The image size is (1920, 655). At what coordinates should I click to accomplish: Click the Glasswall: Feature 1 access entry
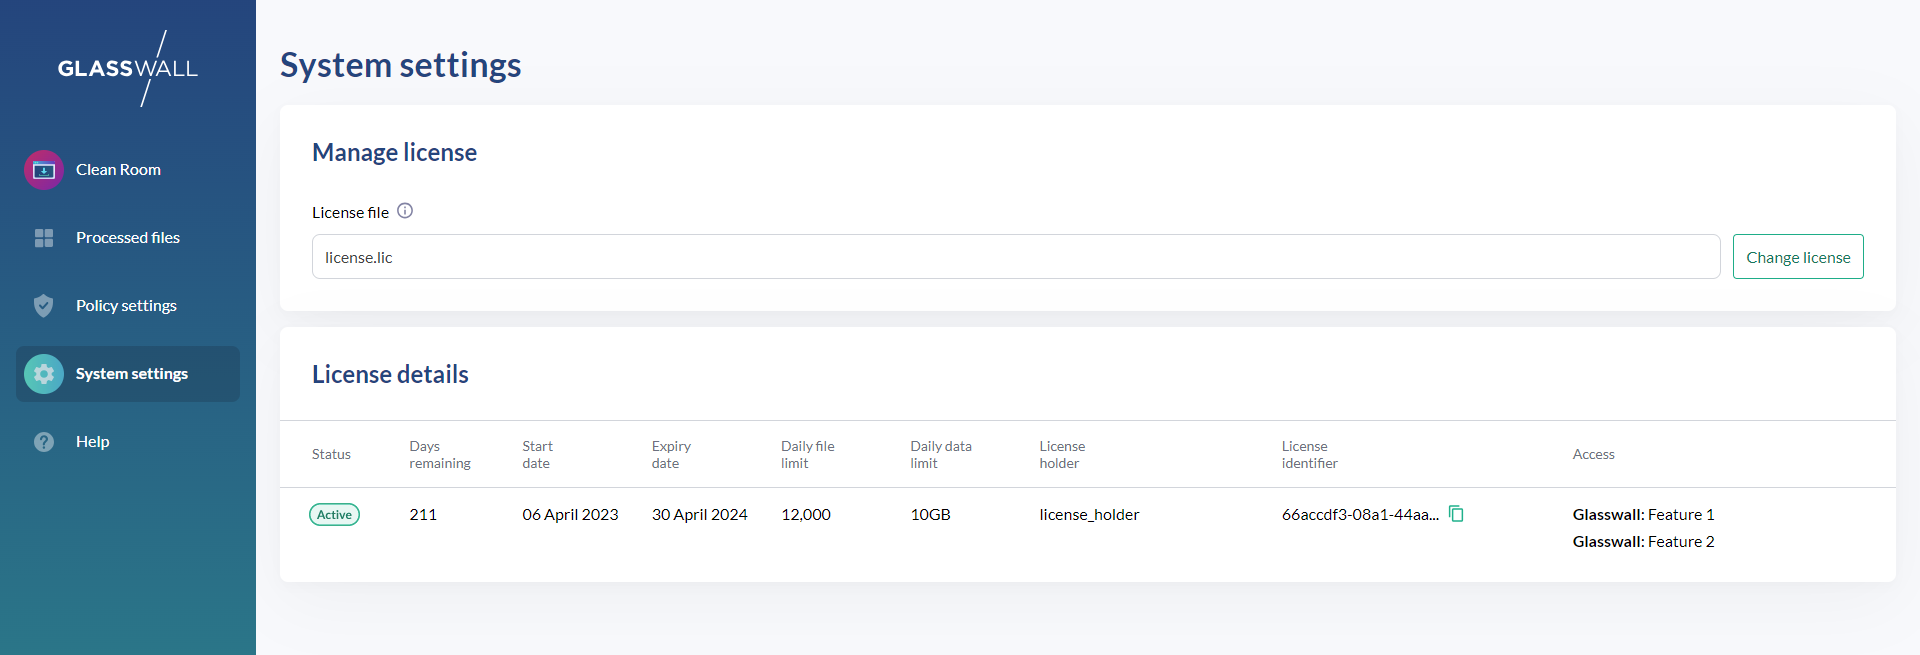tap(1643, 515)
